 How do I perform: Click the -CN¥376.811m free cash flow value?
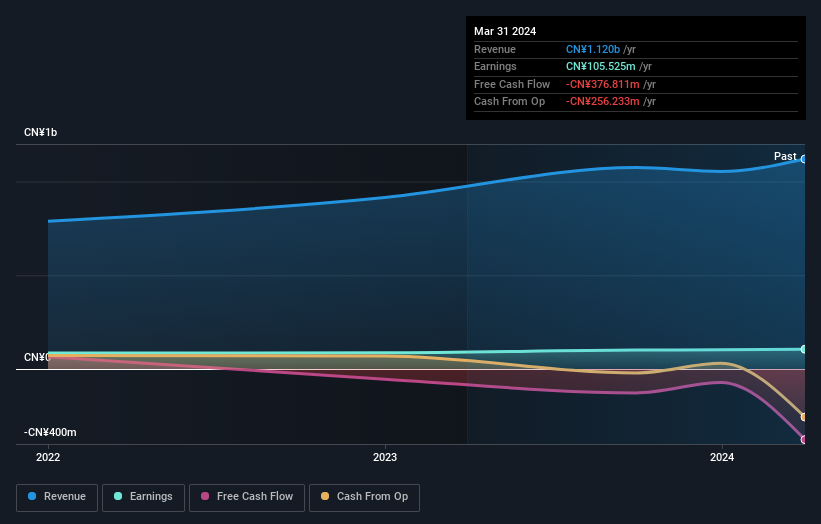(602, 84)
